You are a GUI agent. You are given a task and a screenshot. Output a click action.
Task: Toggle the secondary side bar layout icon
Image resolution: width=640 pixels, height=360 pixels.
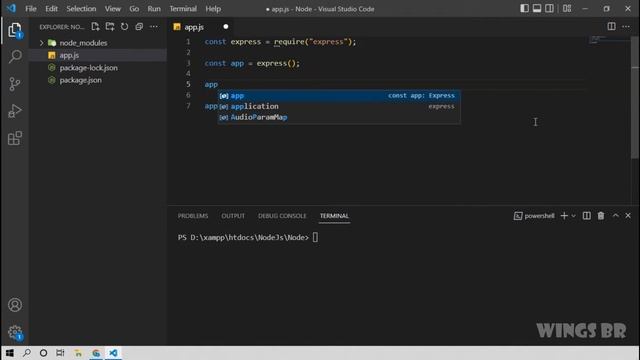[550, 9]
